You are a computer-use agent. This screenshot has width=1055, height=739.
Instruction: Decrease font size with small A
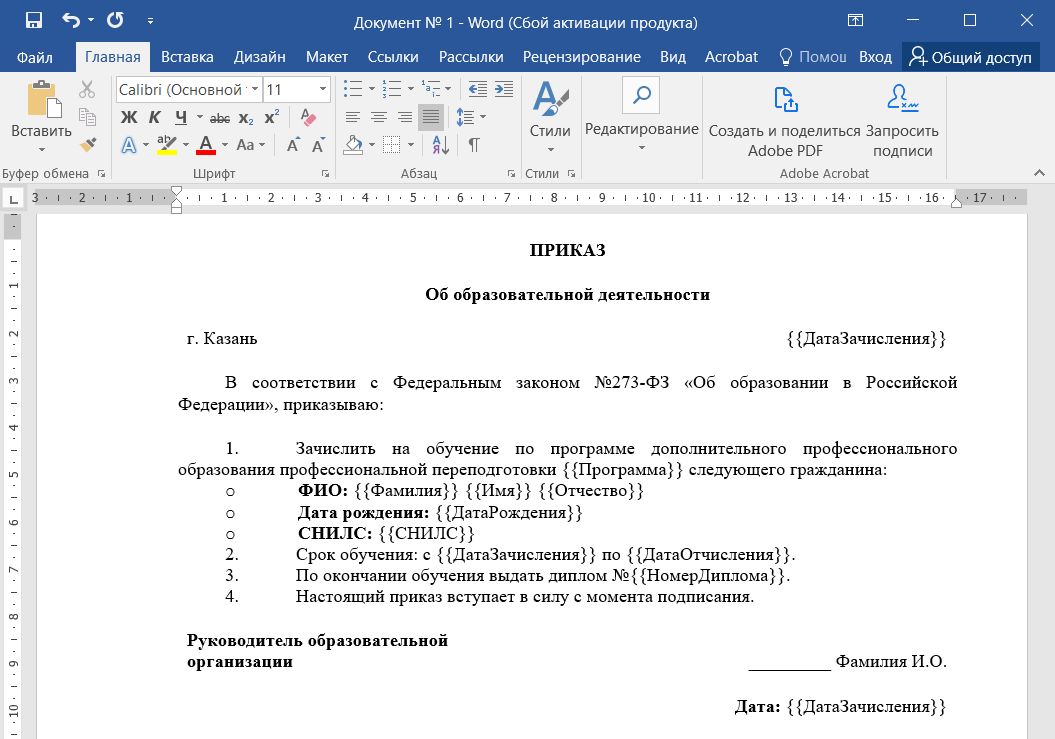[318, 145]
